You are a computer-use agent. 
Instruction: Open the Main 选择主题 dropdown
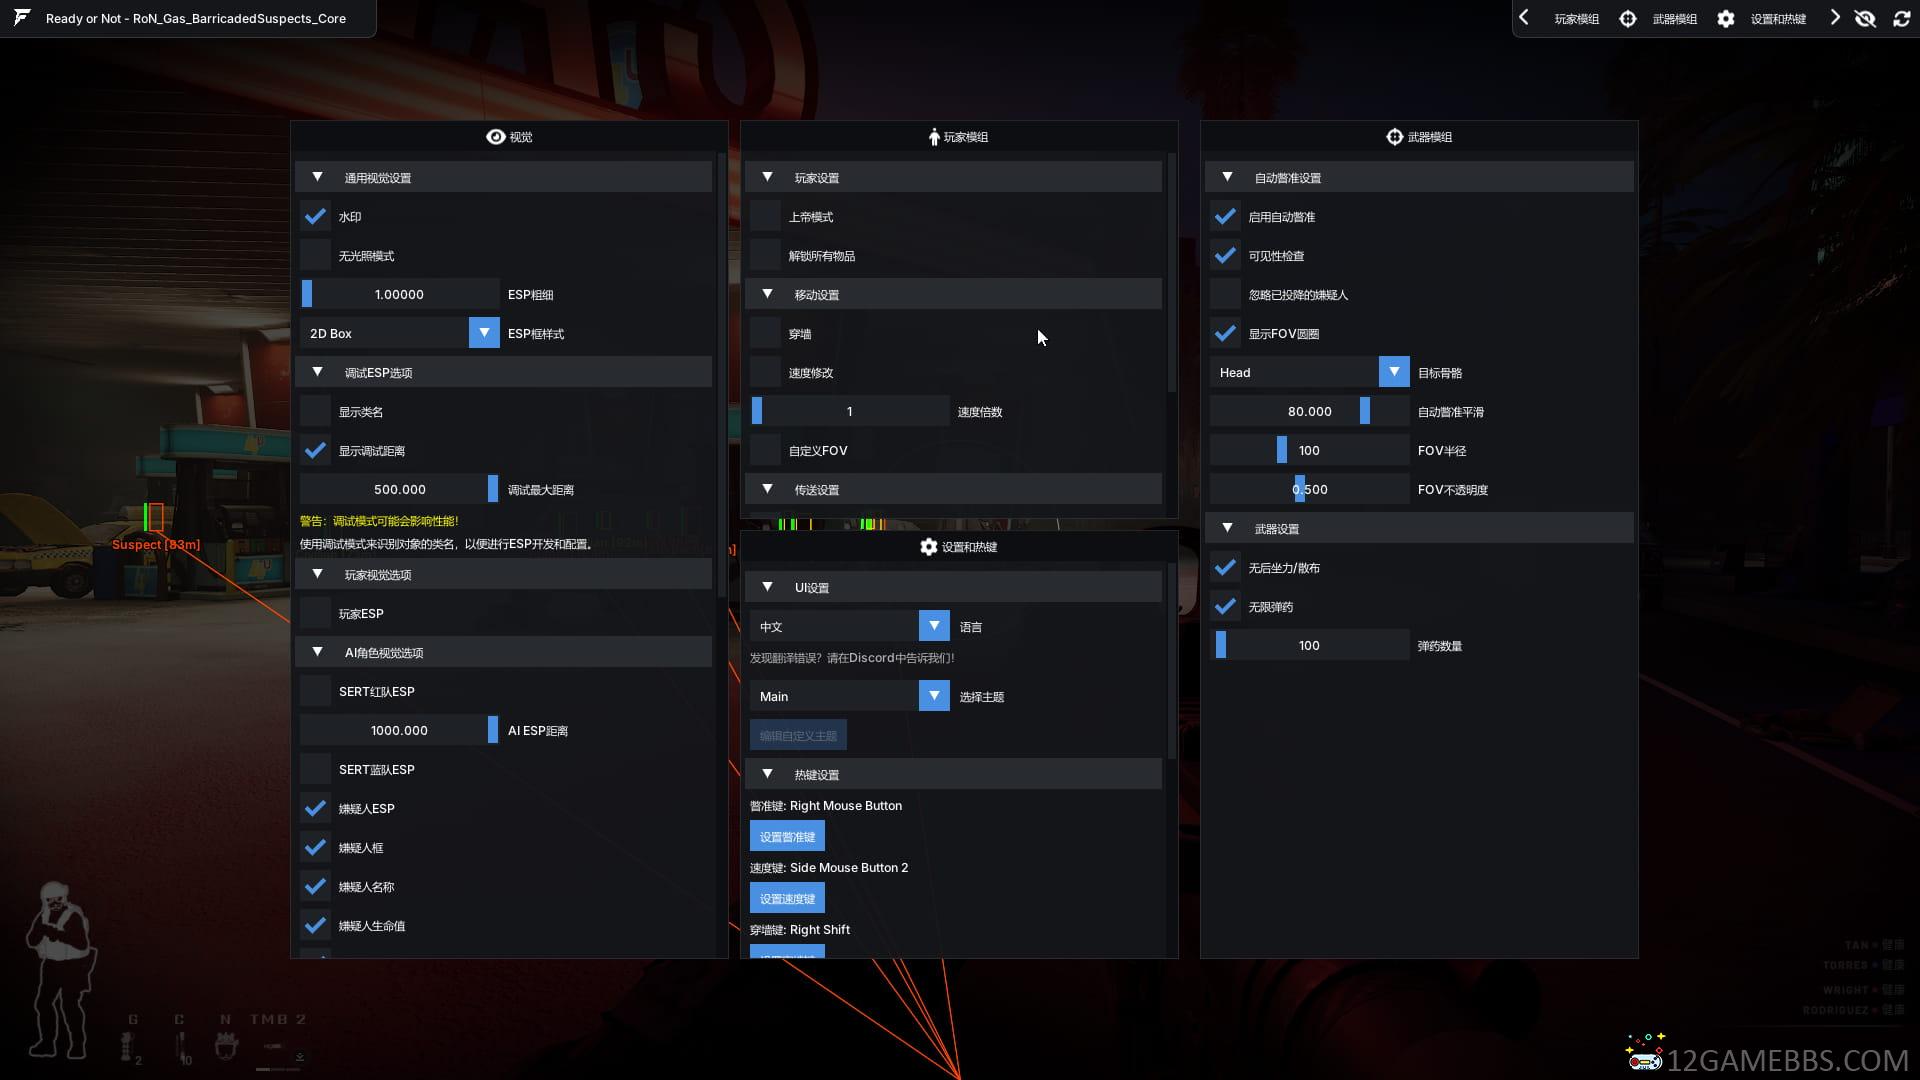click(x=850, y=696)
